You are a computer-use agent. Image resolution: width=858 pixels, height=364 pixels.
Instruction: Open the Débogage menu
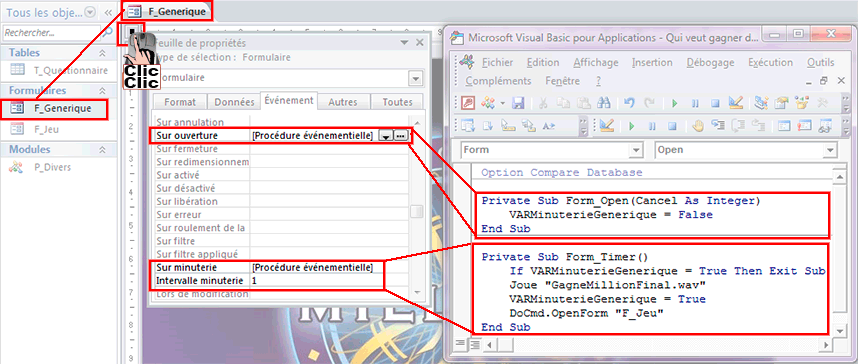710,62
